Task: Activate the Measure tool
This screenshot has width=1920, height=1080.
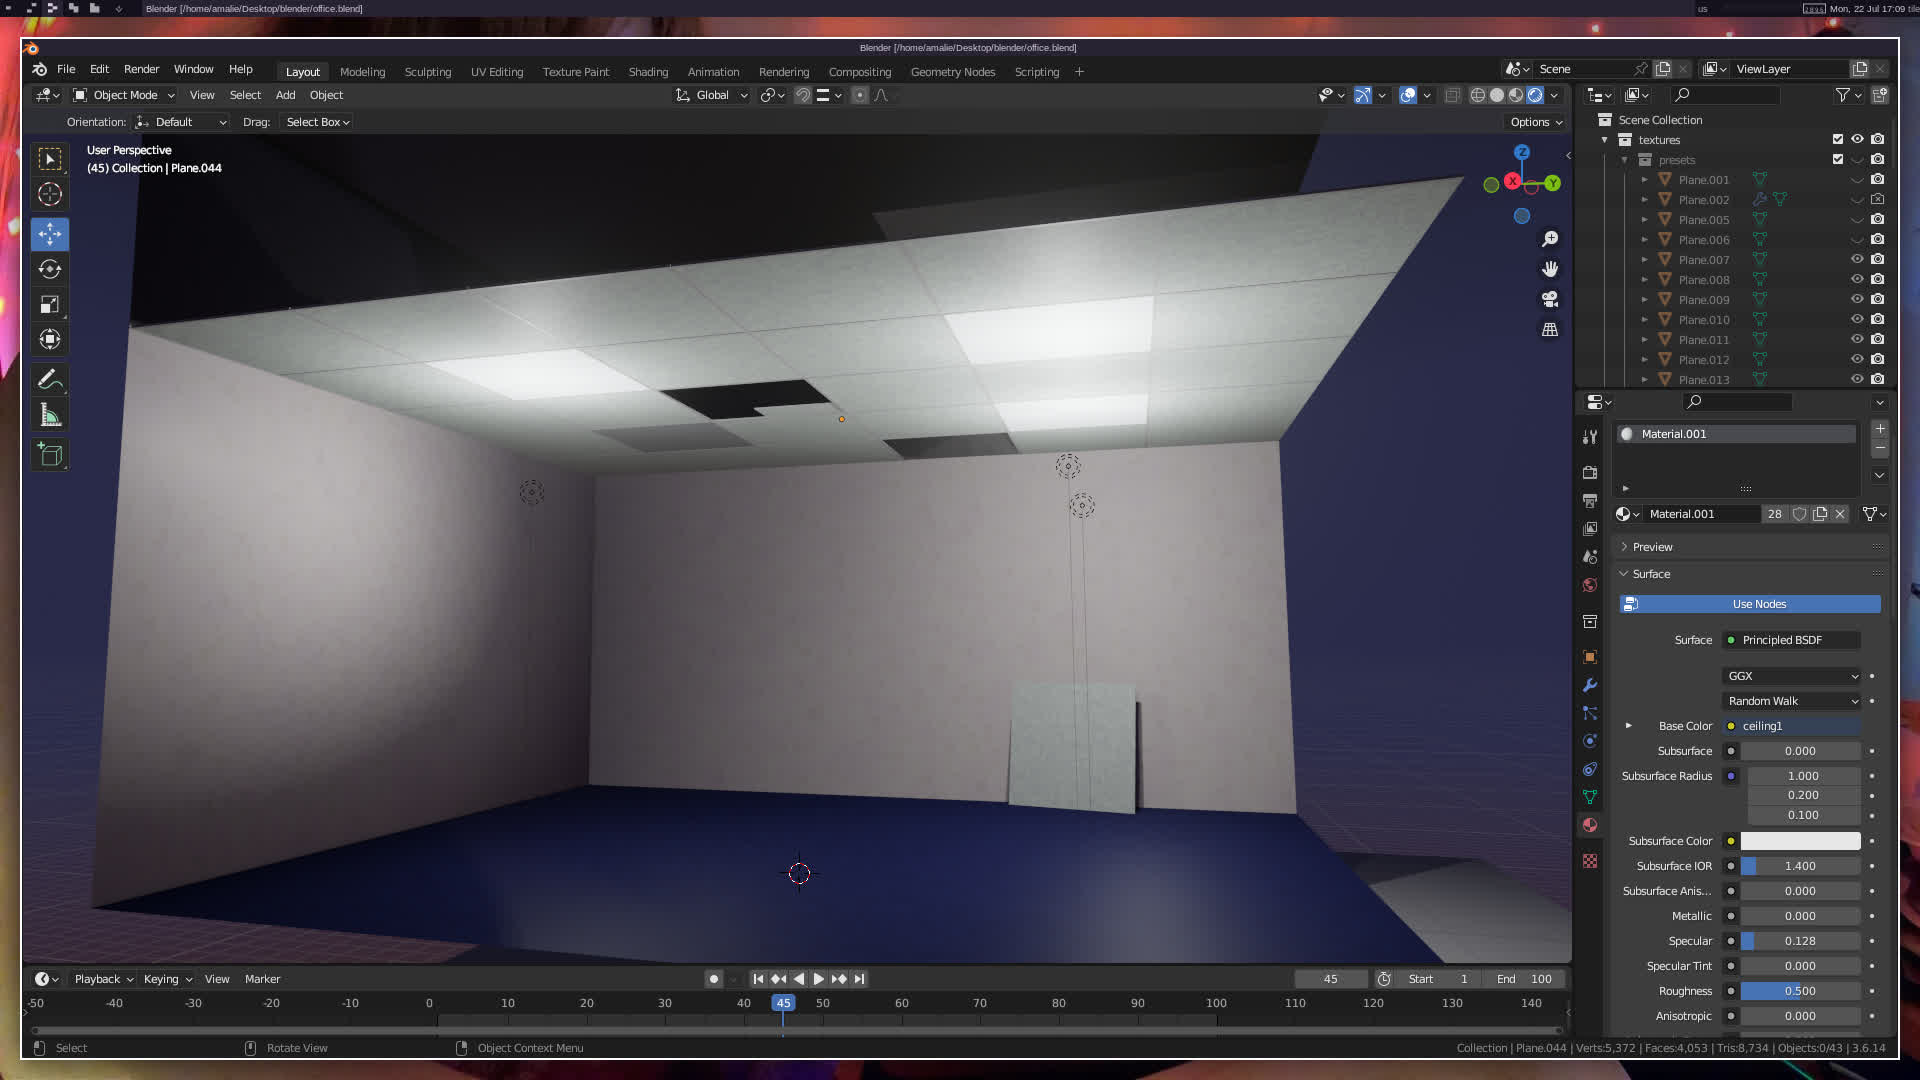Action: pyautogui.click(x=50, y=415)
